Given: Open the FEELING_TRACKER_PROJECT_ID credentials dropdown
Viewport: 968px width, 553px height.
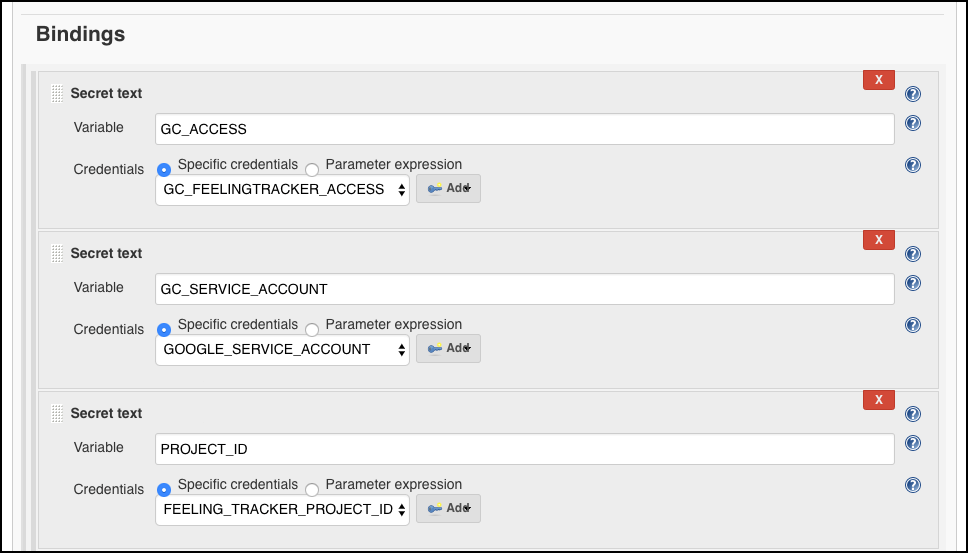Looking at the screenshot, I should [x=282, y=509].
